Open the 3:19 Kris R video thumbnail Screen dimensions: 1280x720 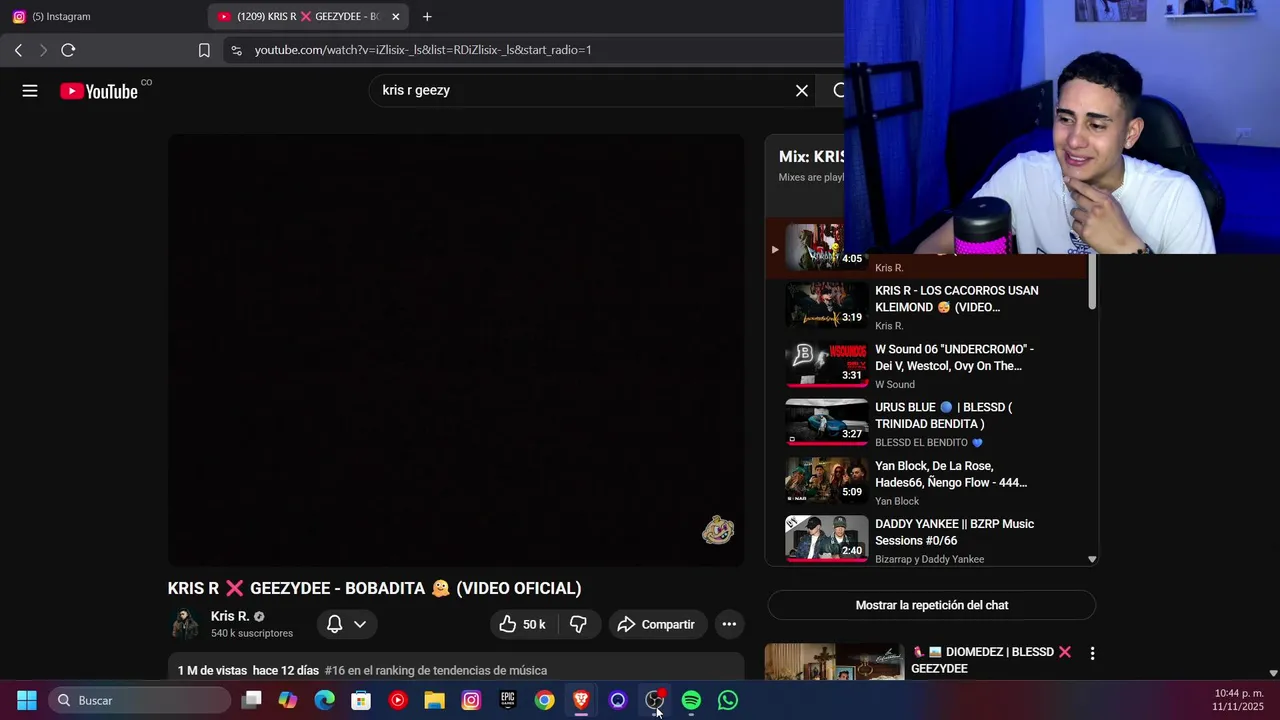(x=826, y=305)
